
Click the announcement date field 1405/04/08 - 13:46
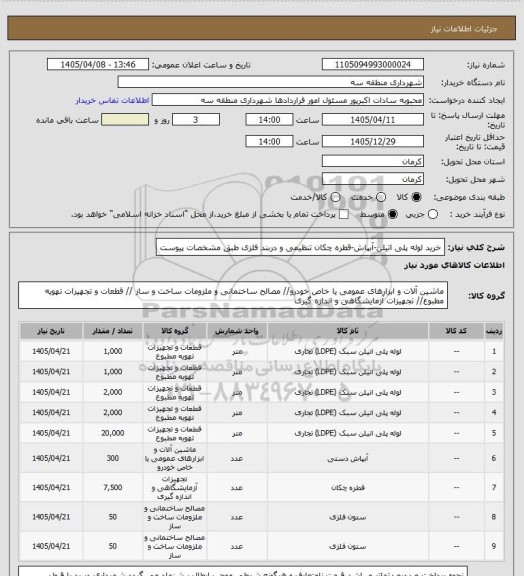point(98,65)
